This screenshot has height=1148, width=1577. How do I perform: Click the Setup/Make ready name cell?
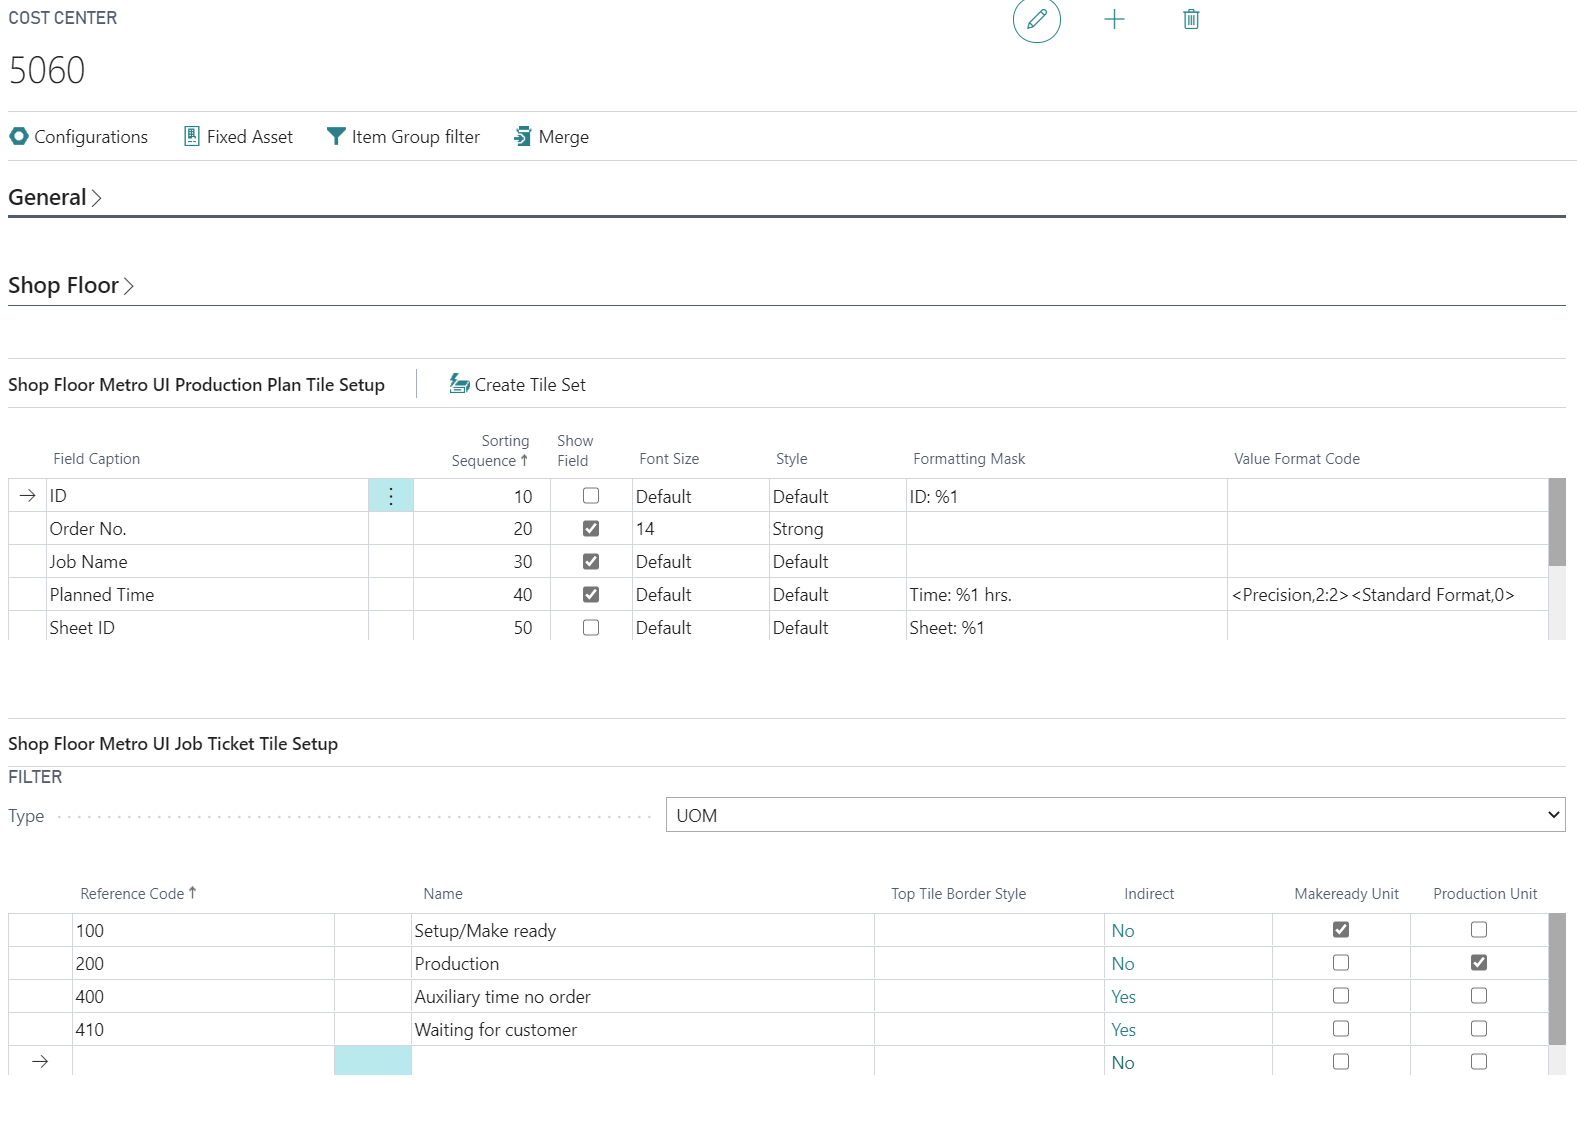coord(643,931)
